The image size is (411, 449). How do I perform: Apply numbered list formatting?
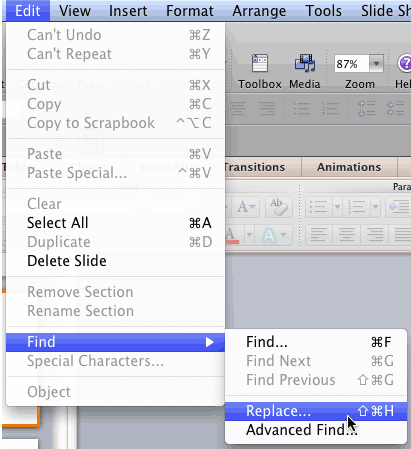pos(356,207)
